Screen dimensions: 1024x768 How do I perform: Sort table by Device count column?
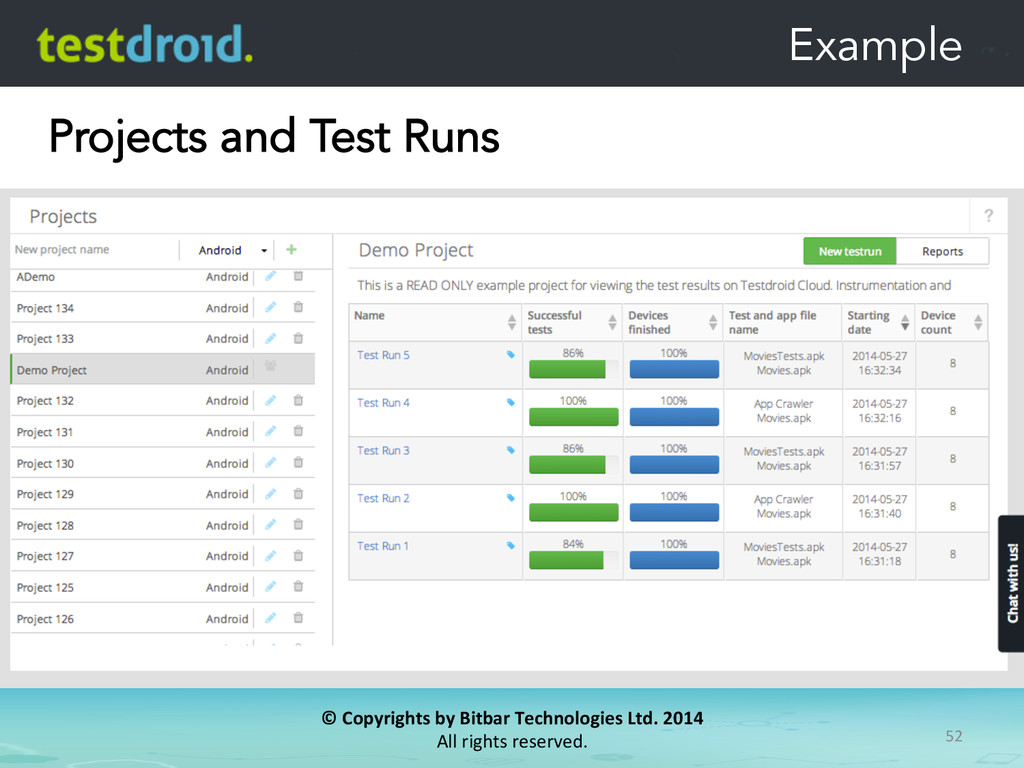pos(977,322)
